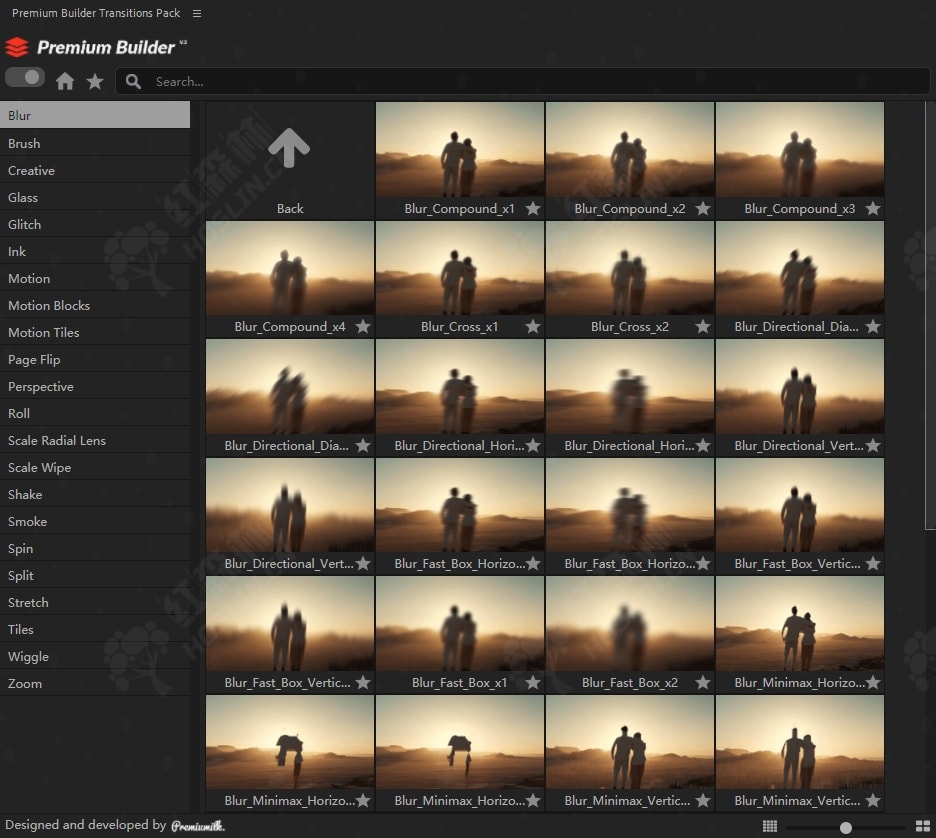
Task: Favorite the Blur_Cross_x2 preset star
Action: coord(703,327)
